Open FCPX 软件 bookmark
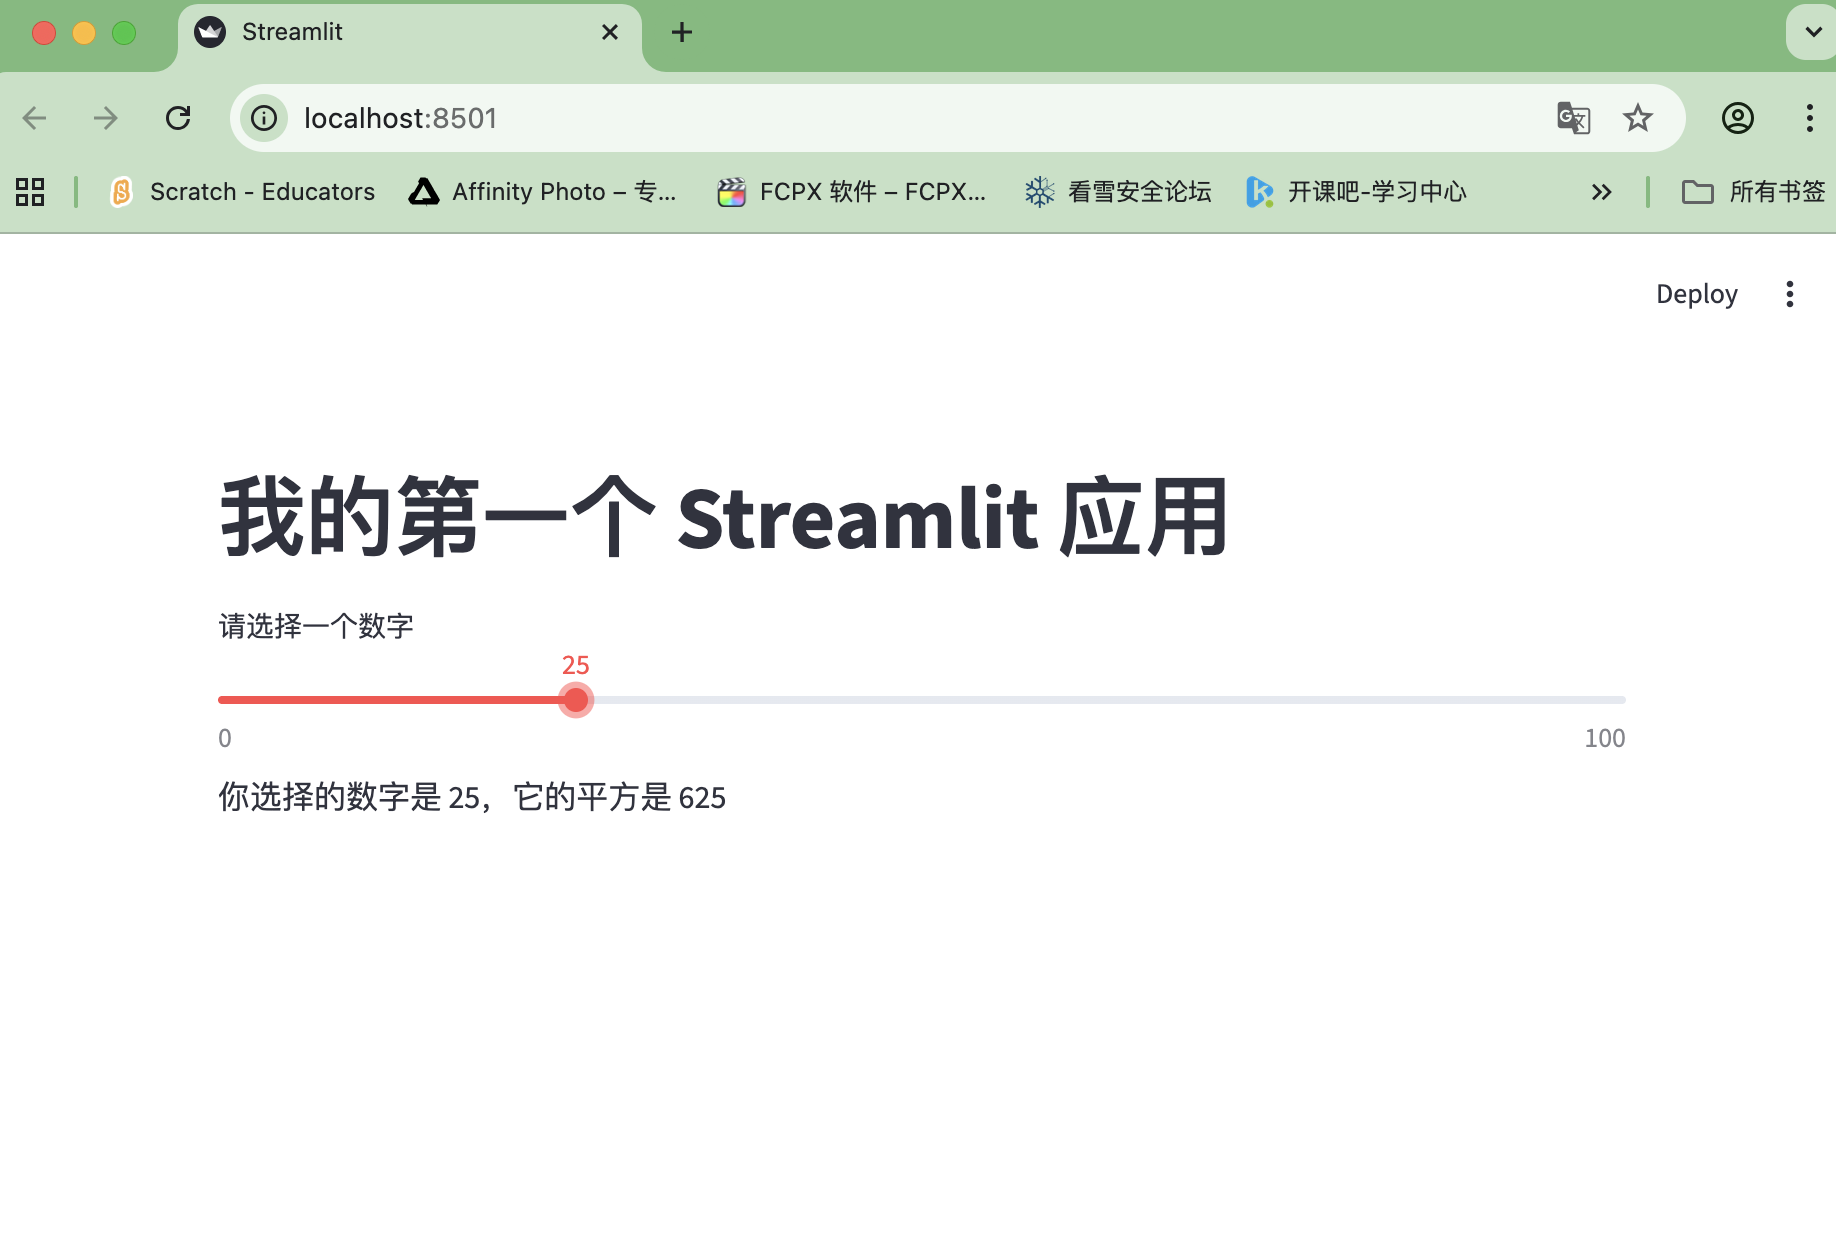 852,191
